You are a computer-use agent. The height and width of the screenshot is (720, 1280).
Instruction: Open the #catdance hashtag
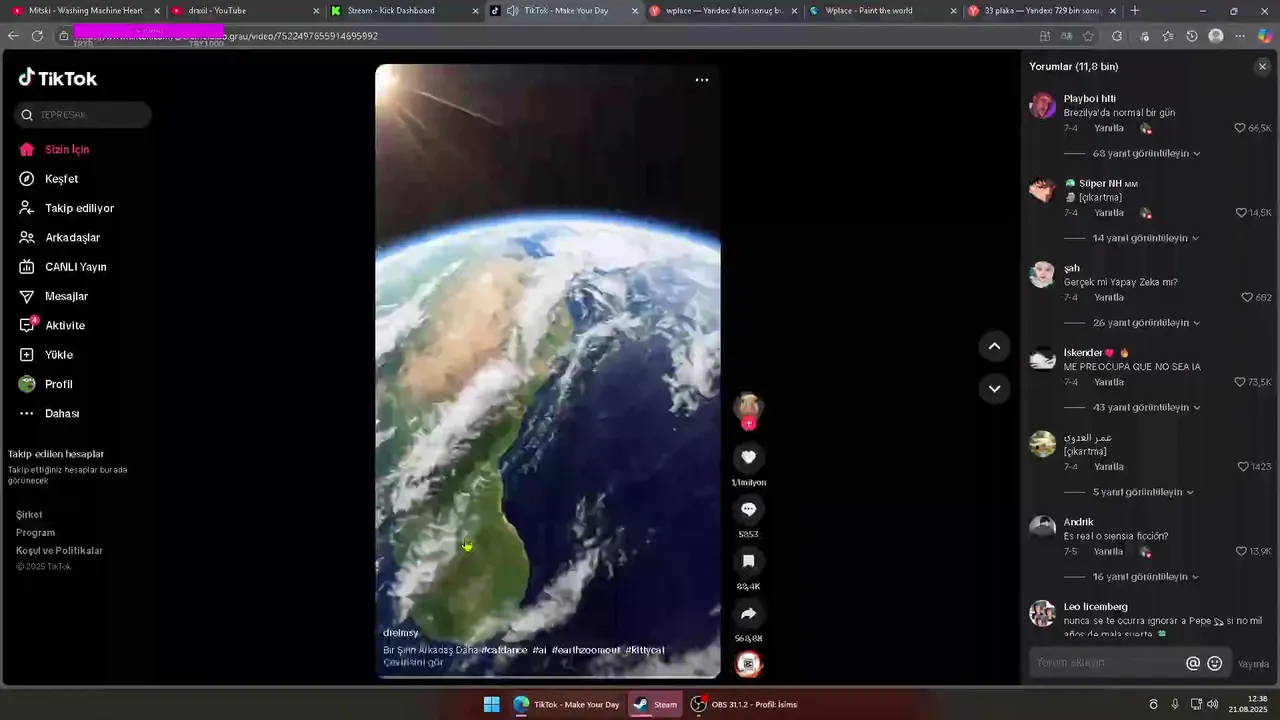(504, 650)
